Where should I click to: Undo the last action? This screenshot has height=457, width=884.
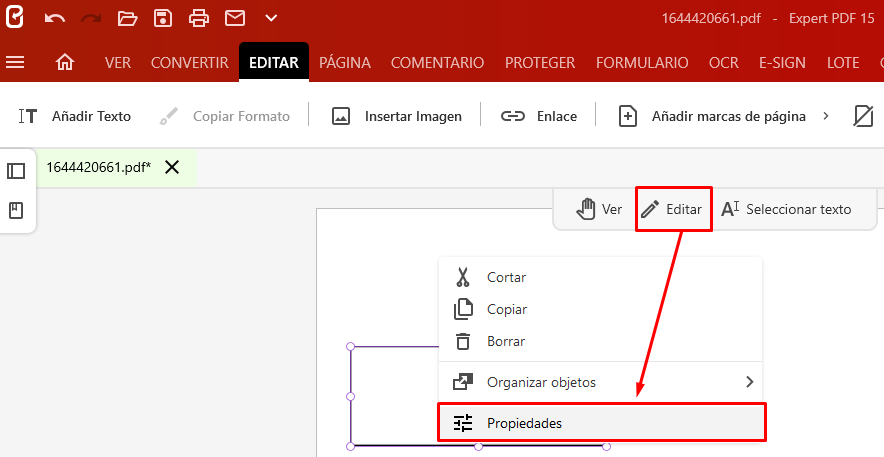(55, 19)
